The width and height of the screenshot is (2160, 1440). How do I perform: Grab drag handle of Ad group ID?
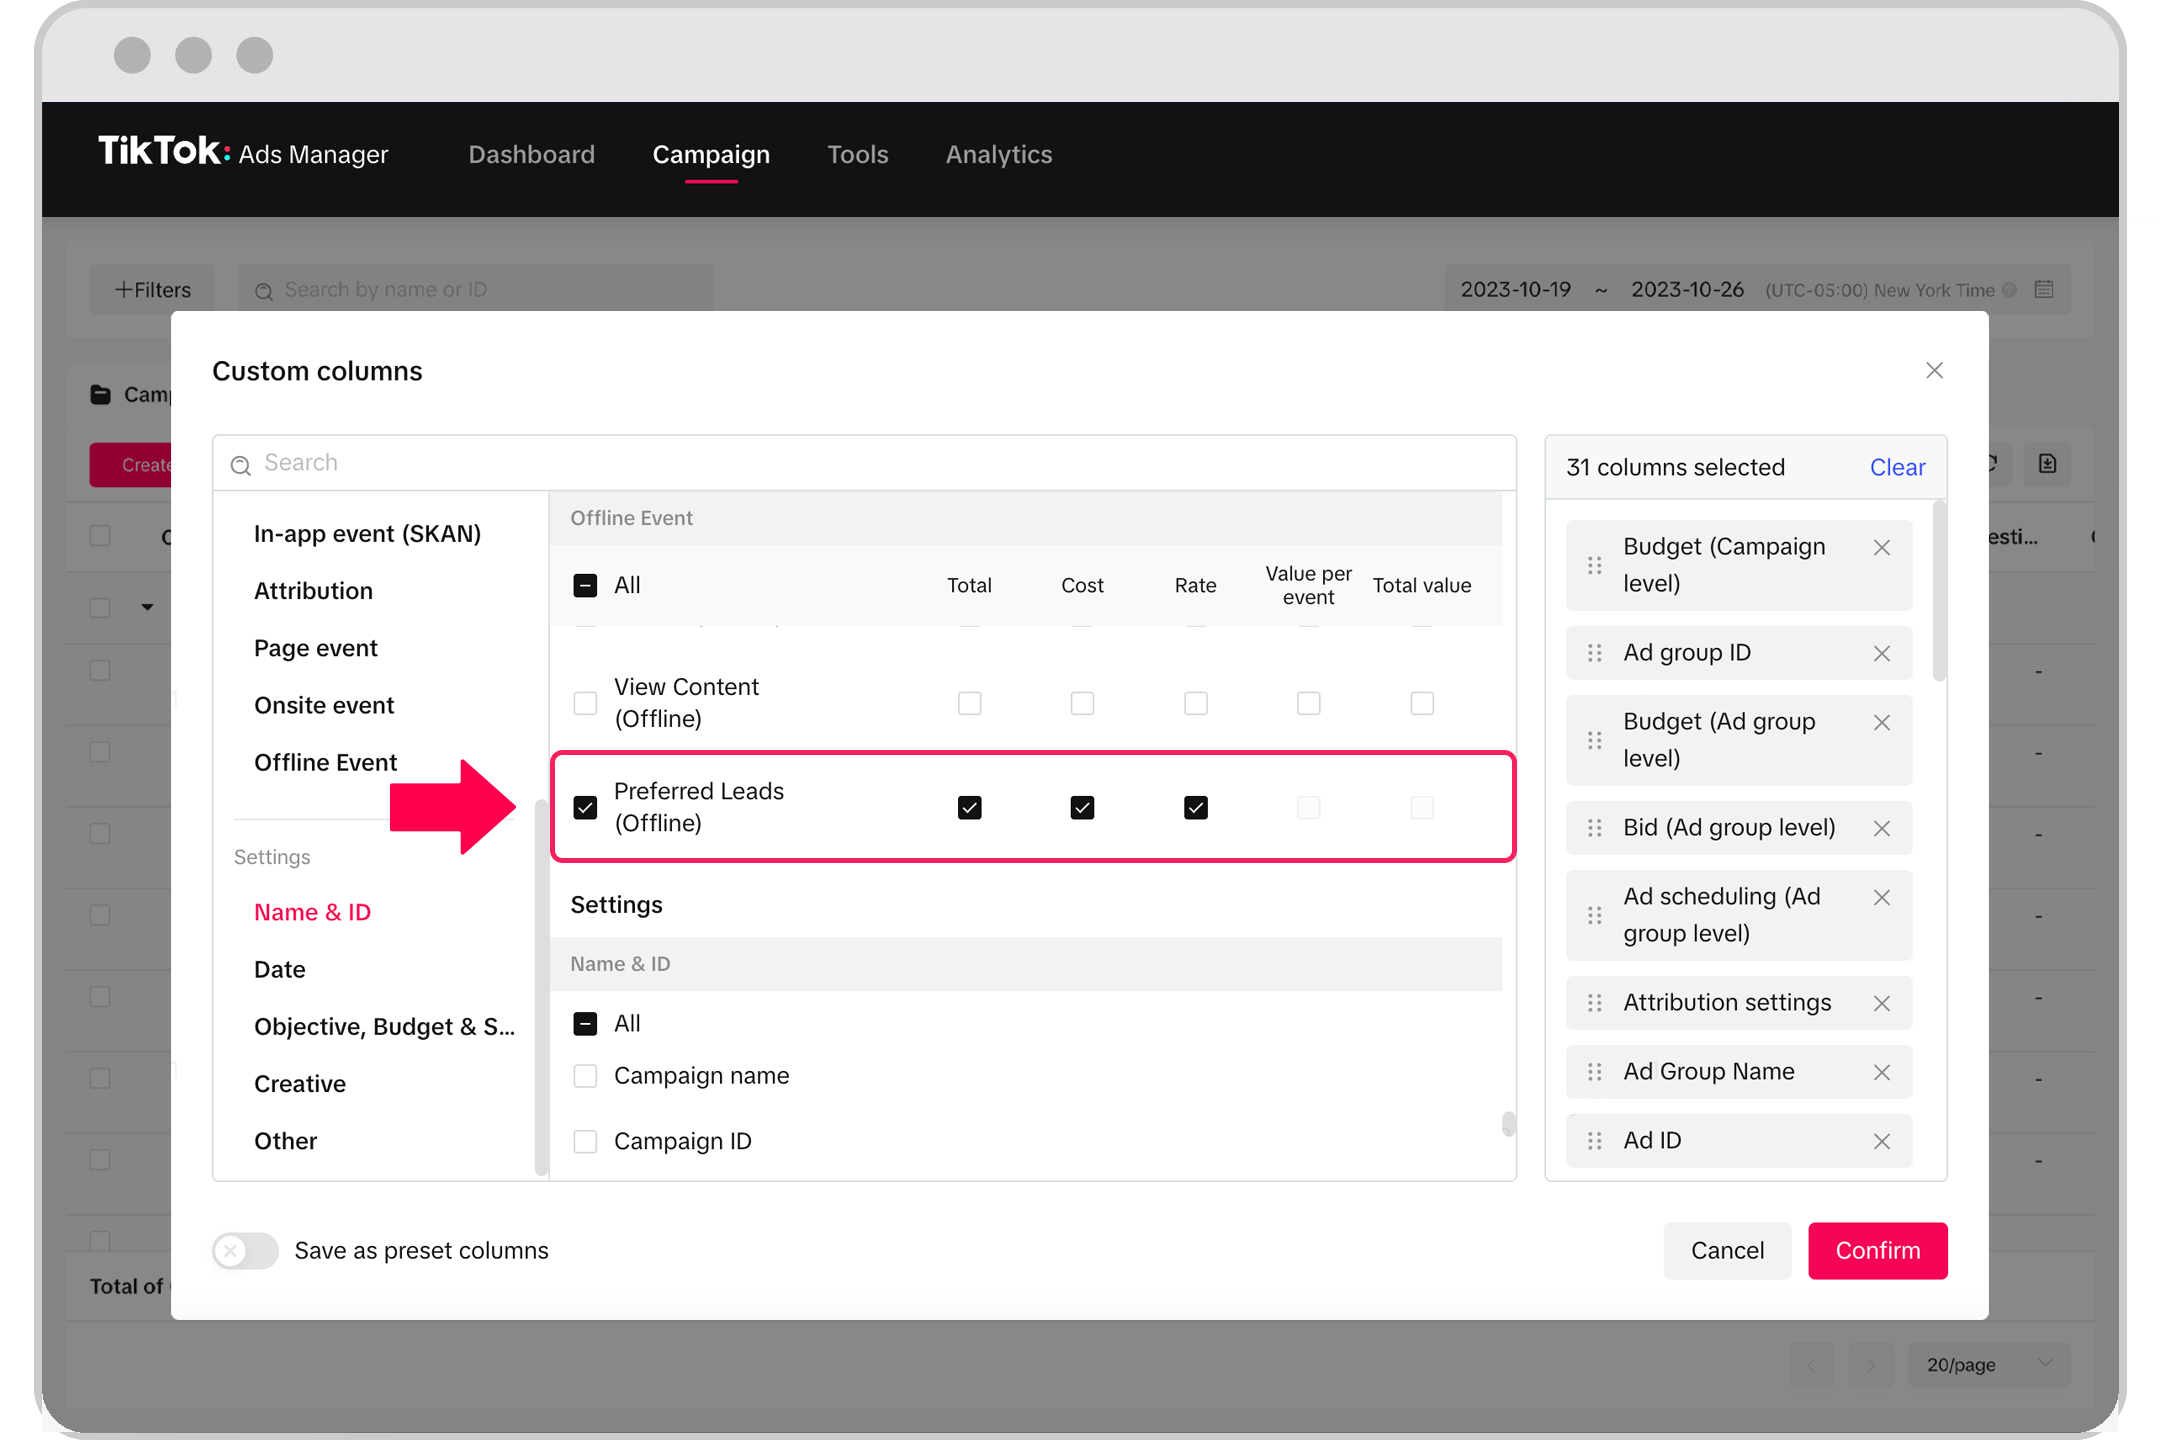pyautogui.click(x=1595, y=653)
